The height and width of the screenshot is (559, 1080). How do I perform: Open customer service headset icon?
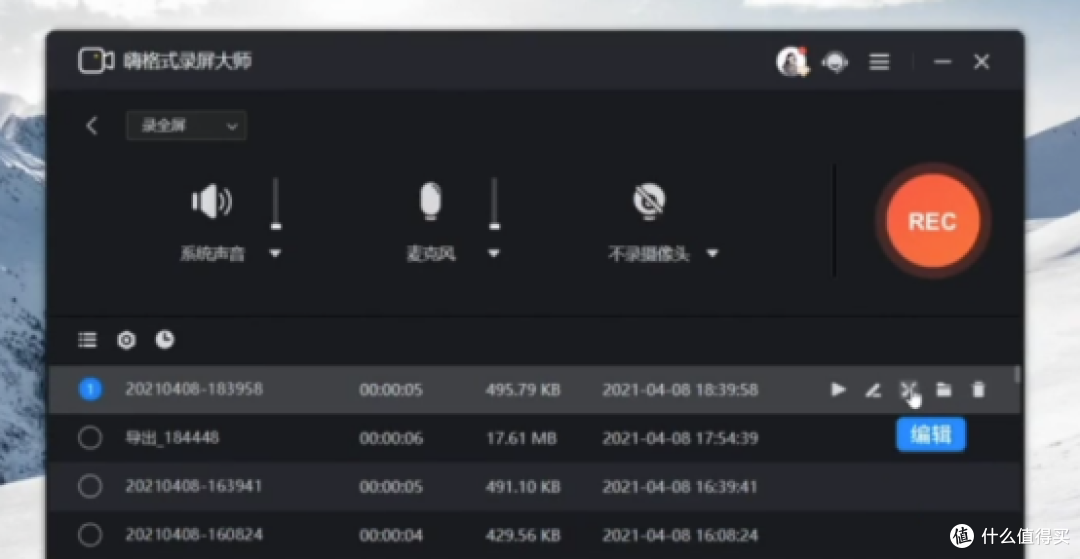pyautogui.click(x=835, y=62)
